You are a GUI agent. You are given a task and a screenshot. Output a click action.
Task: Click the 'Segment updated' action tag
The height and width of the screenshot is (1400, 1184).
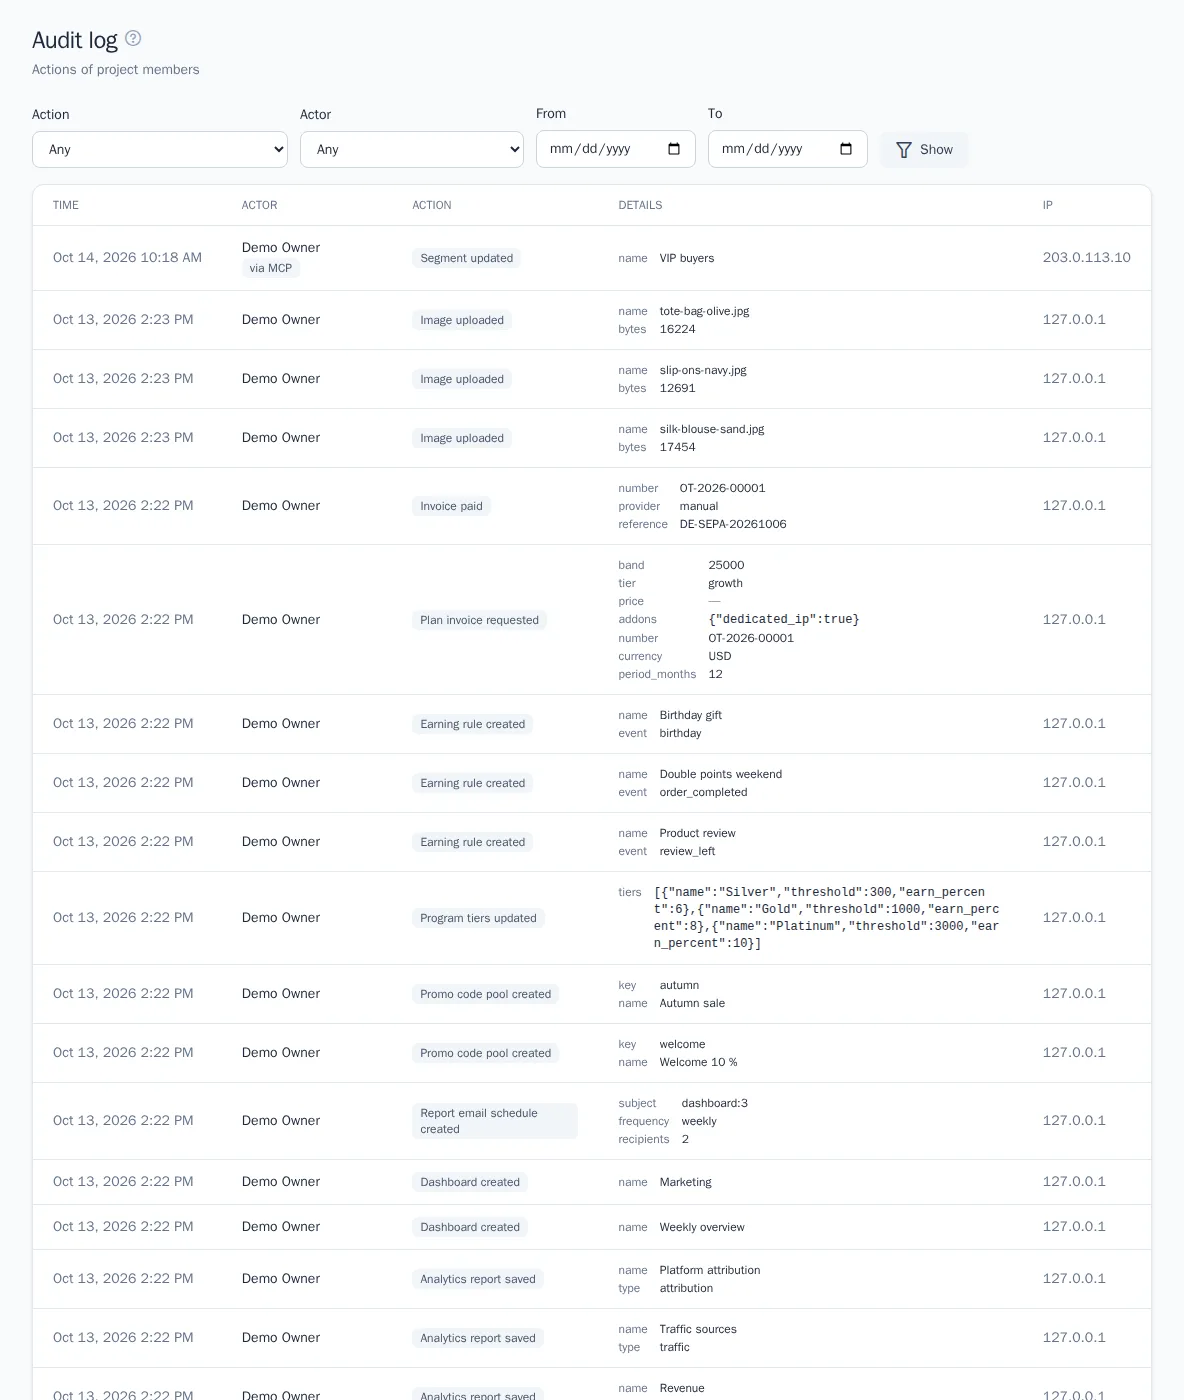click(467, 258)
